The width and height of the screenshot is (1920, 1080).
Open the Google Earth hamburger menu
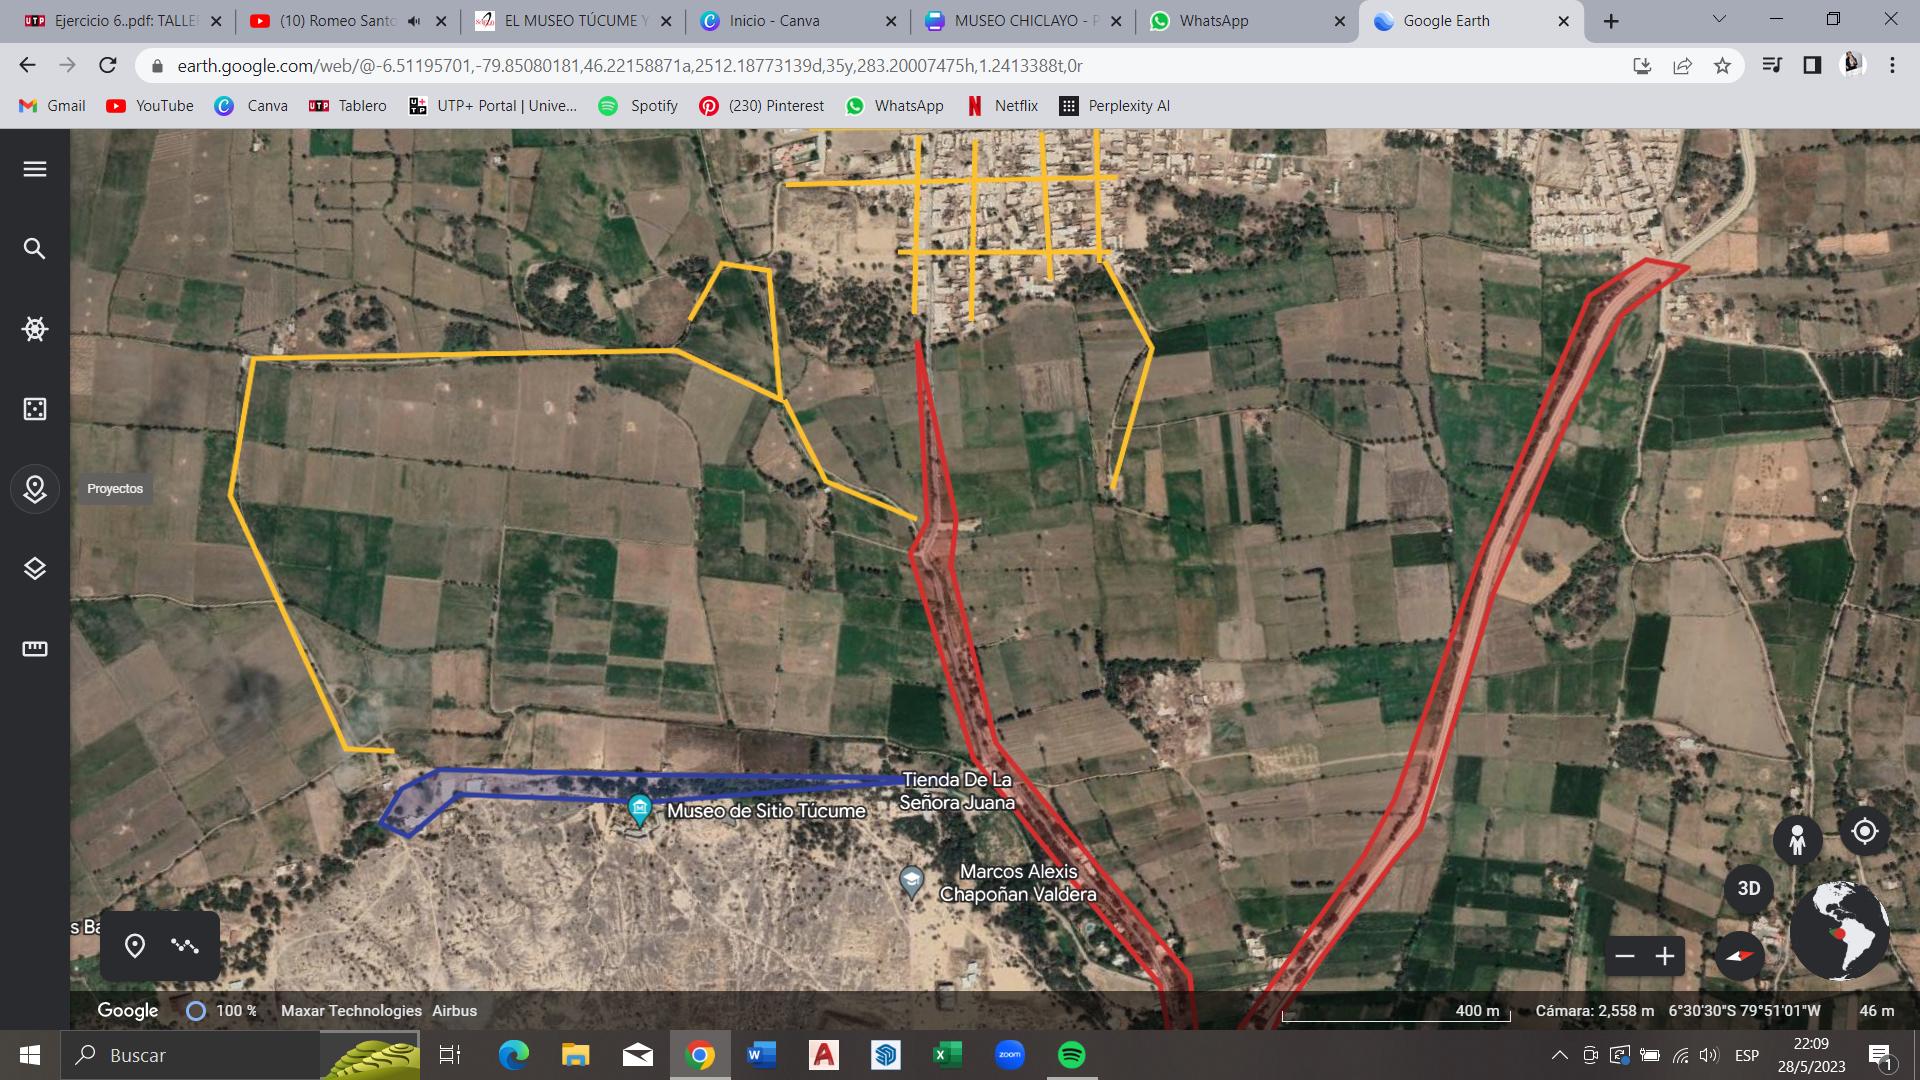[x=35, y=169]
